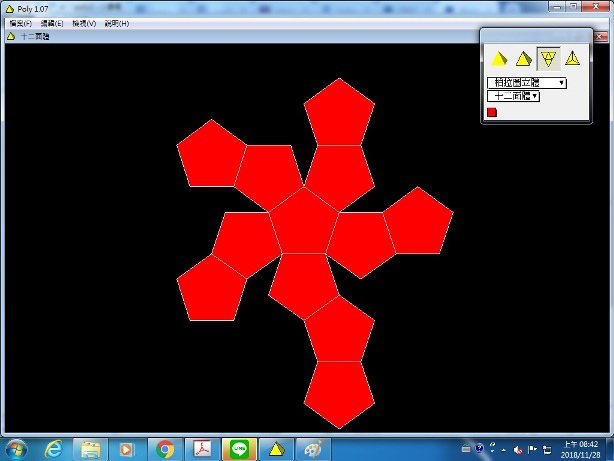Screen dimensions: 614x461
Task: Open the 檔案(F) menu
Action: click(21, 24)
